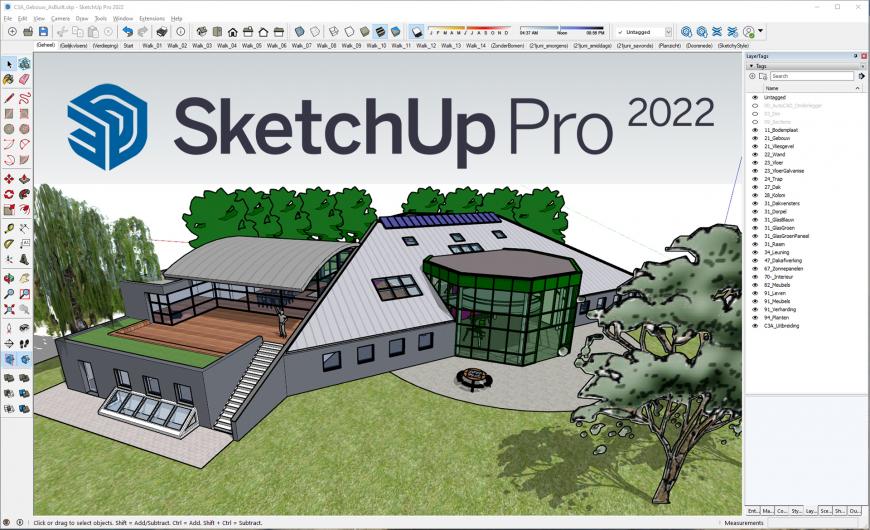This screenshot has width=870, height=530.
Task: Show the hidden 00_AutoCAD tag
Action: coord(755,105)
